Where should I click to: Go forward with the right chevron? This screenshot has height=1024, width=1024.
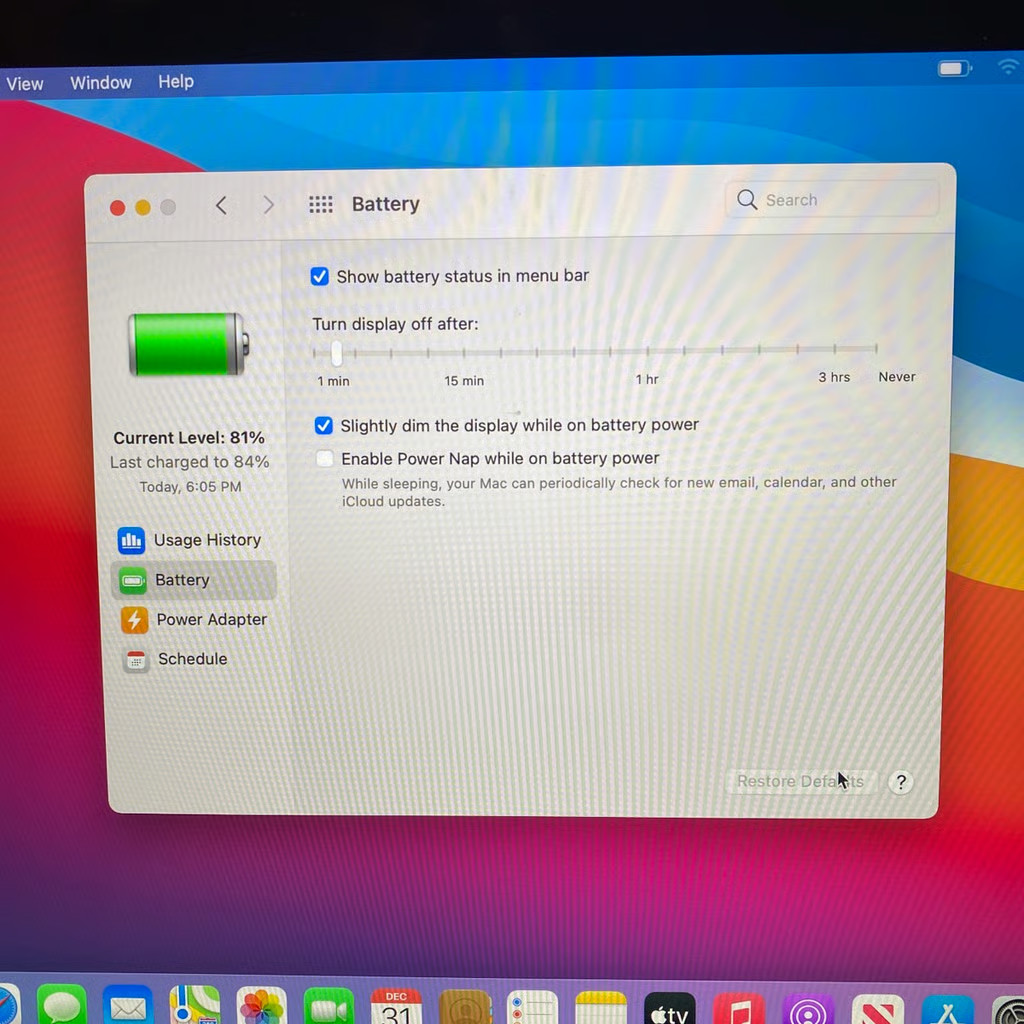(268, 205)
